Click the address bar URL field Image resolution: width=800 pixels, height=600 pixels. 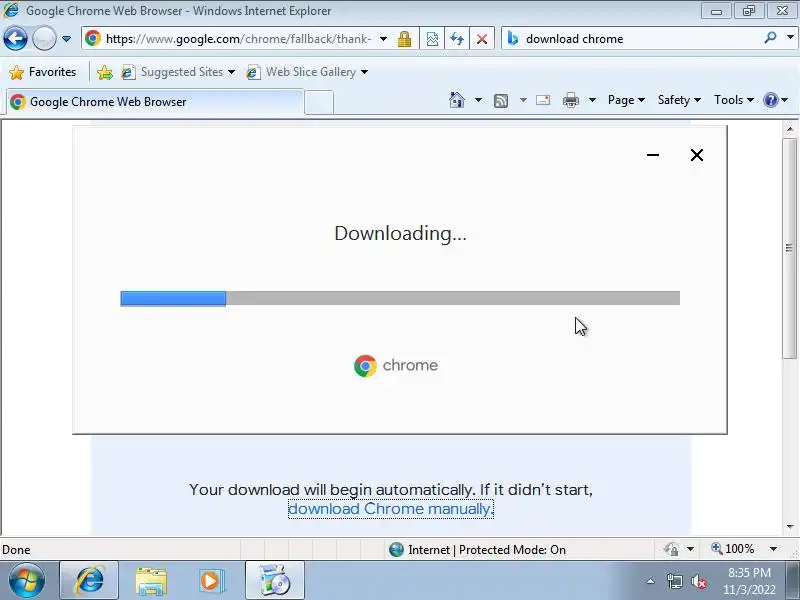tap(238, 39)
